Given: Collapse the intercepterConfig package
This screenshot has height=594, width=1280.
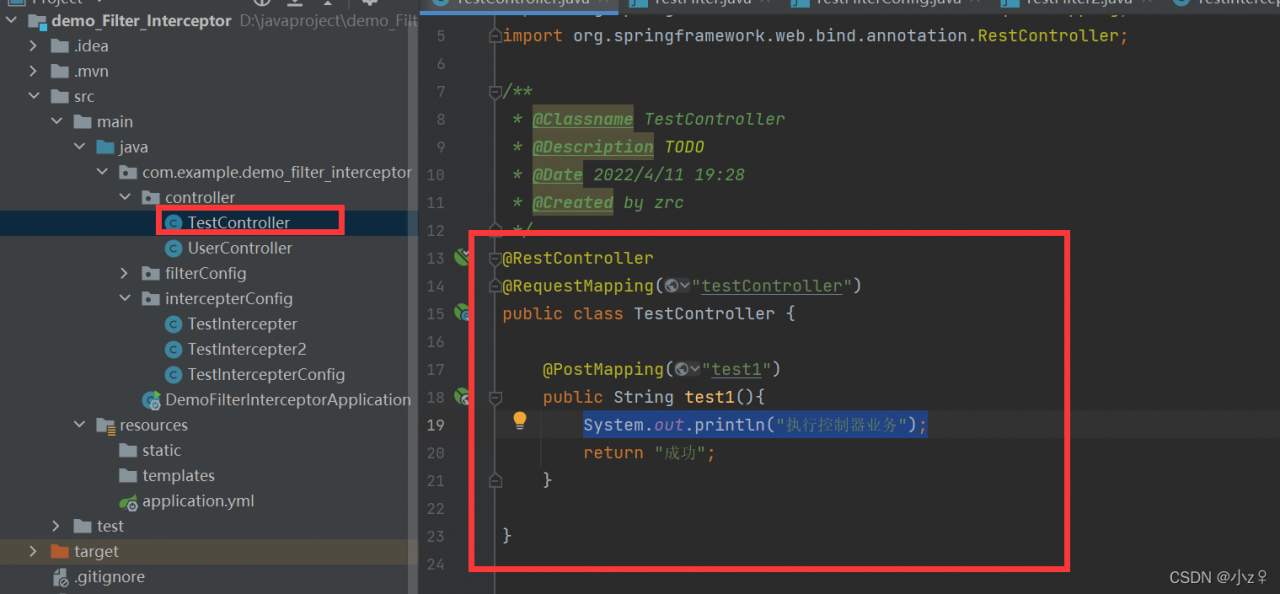Looking at the screenshot, I should (x=125, y=299).
